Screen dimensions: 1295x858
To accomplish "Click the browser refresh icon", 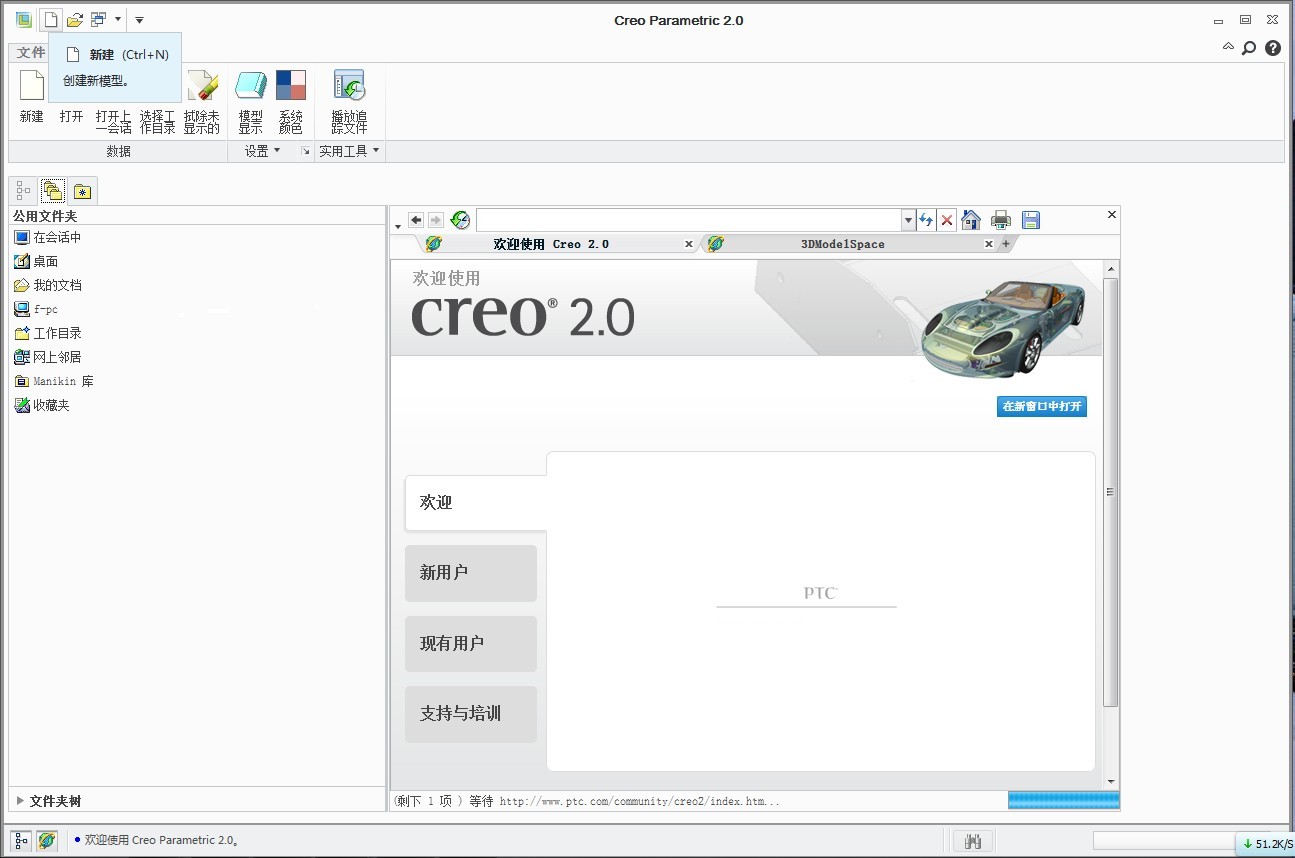I will coord(926,220).
